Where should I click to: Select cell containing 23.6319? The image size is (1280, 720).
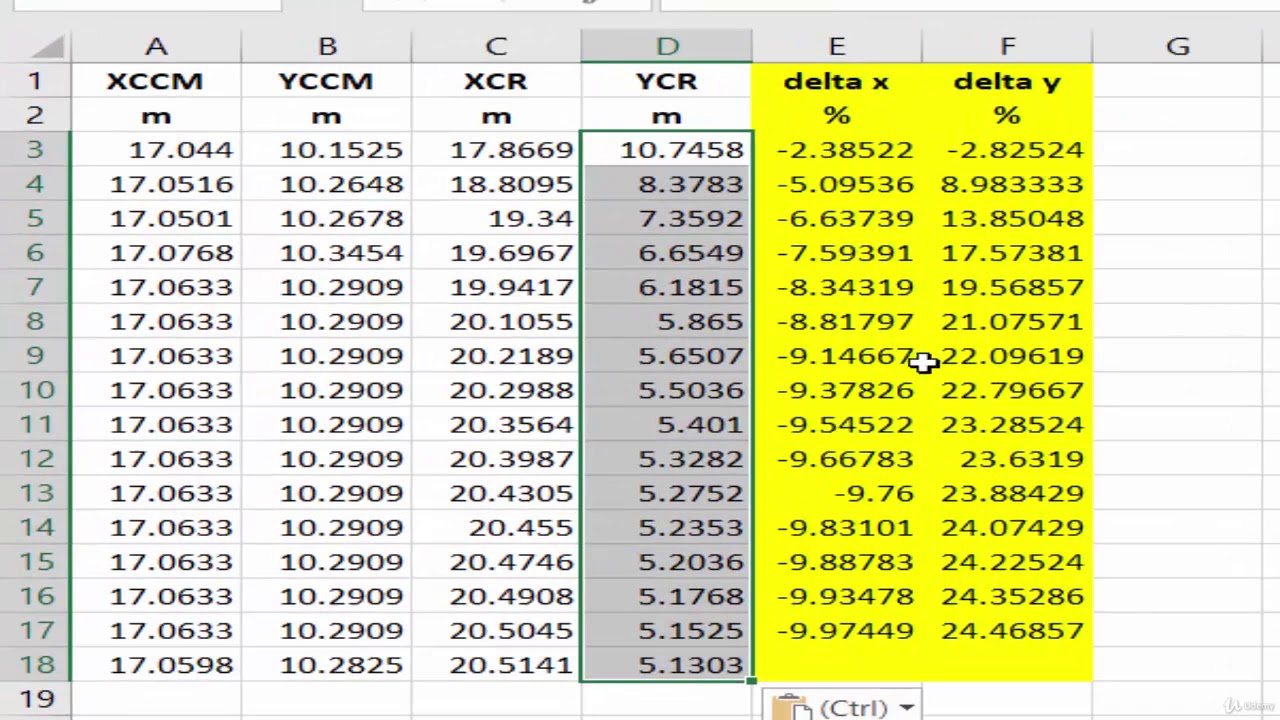pos(1007,459)
